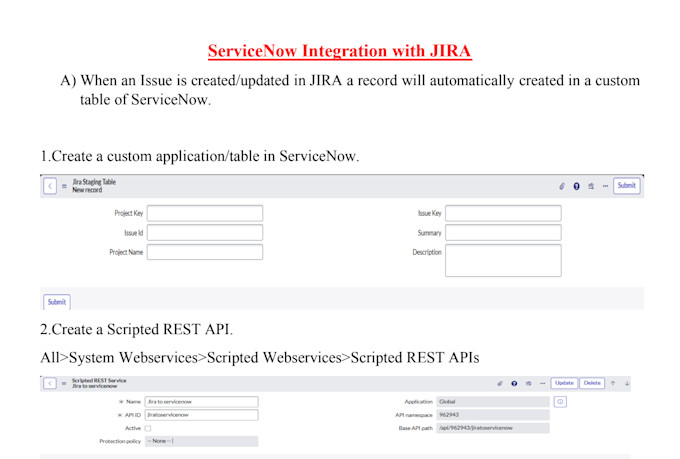Click help icon in Scripted REST Service header
The image size is (680, 459).
coord(514,384)
